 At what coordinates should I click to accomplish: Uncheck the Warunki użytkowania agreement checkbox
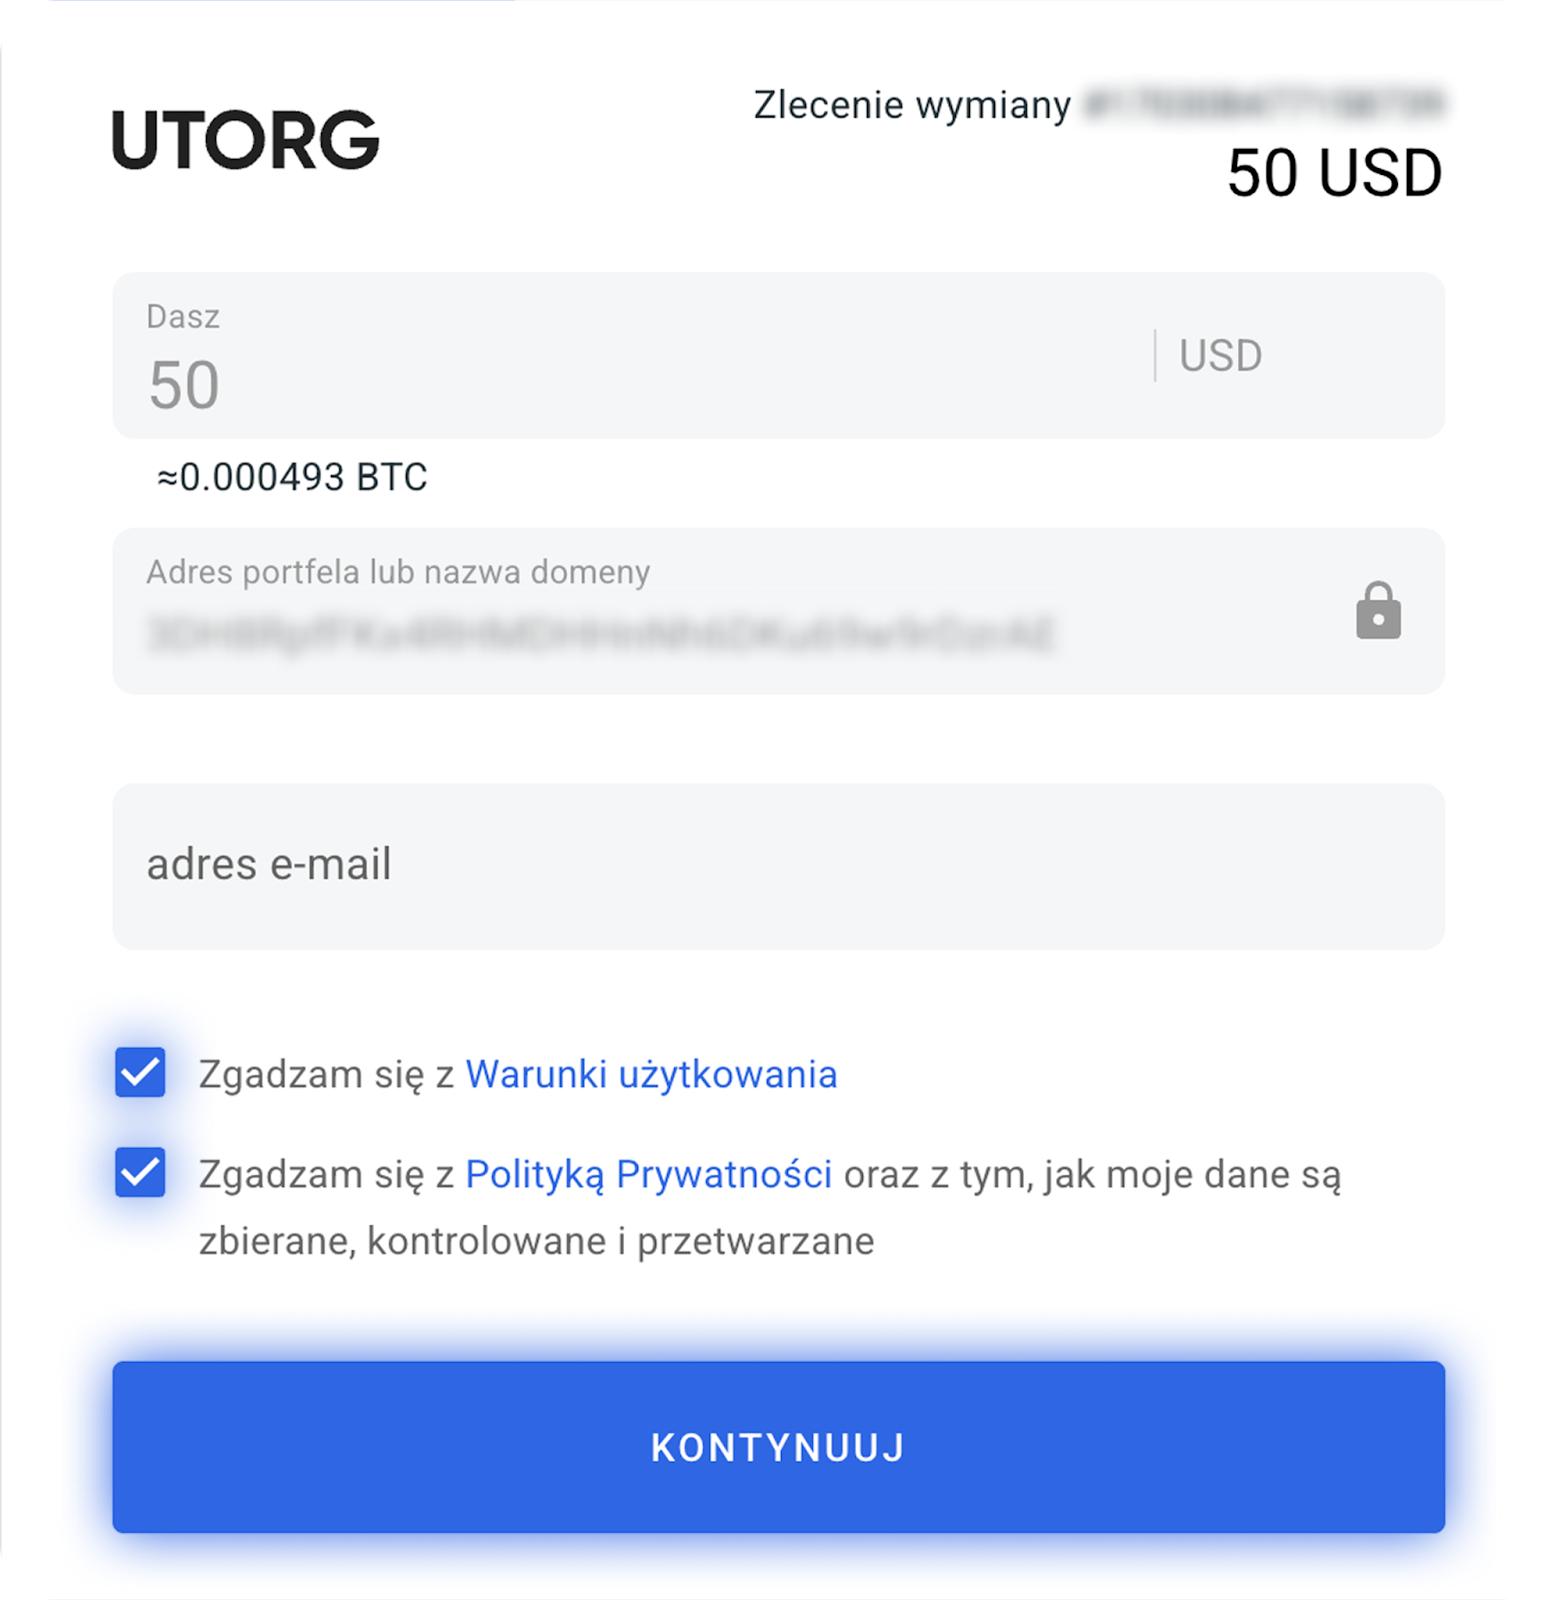click(140, 1073)
